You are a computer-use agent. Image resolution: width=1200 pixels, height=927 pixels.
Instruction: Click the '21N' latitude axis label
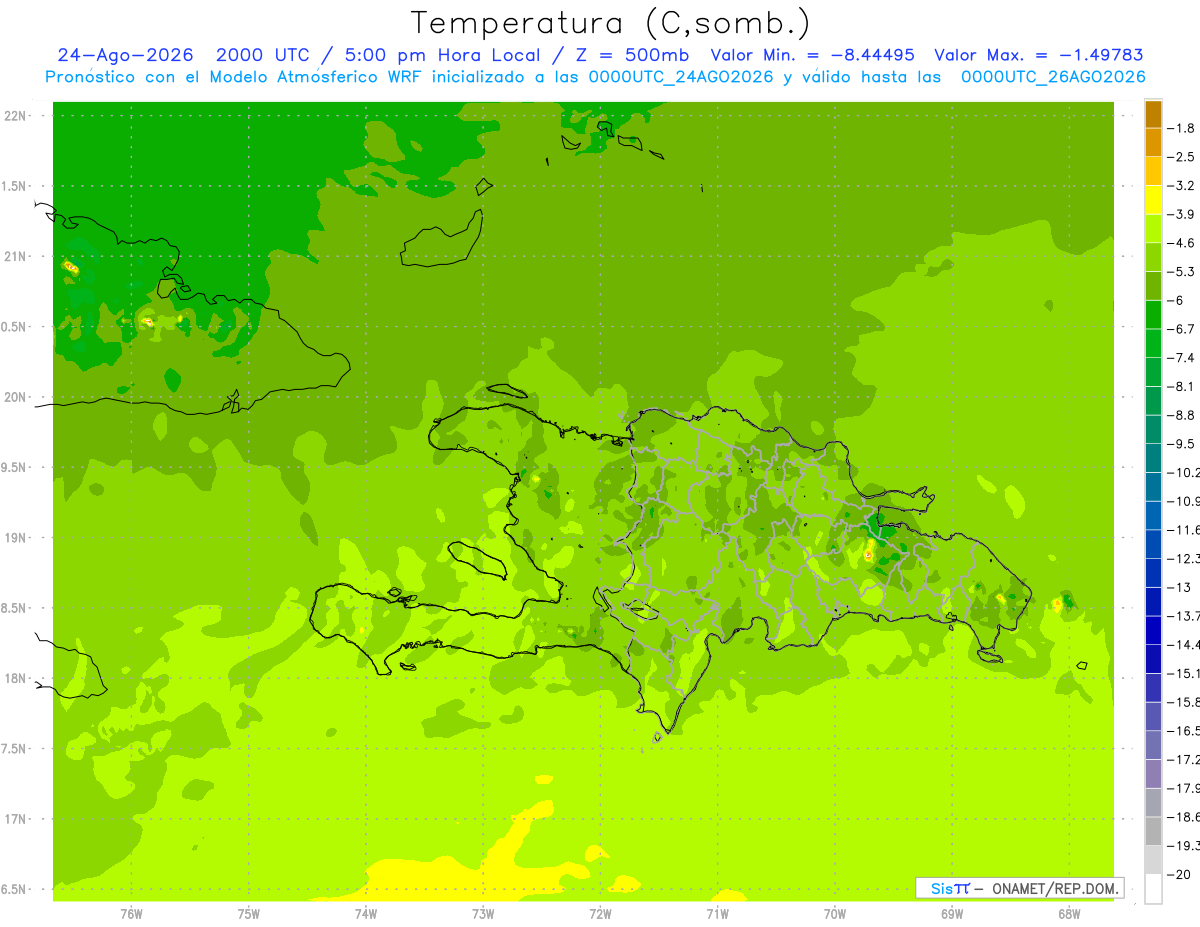click(x=15, y=257)
